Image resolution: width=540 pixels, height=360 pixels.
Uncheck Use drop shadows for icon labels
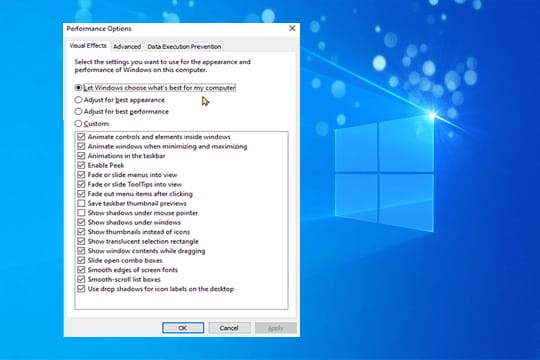tap(81, 289)
